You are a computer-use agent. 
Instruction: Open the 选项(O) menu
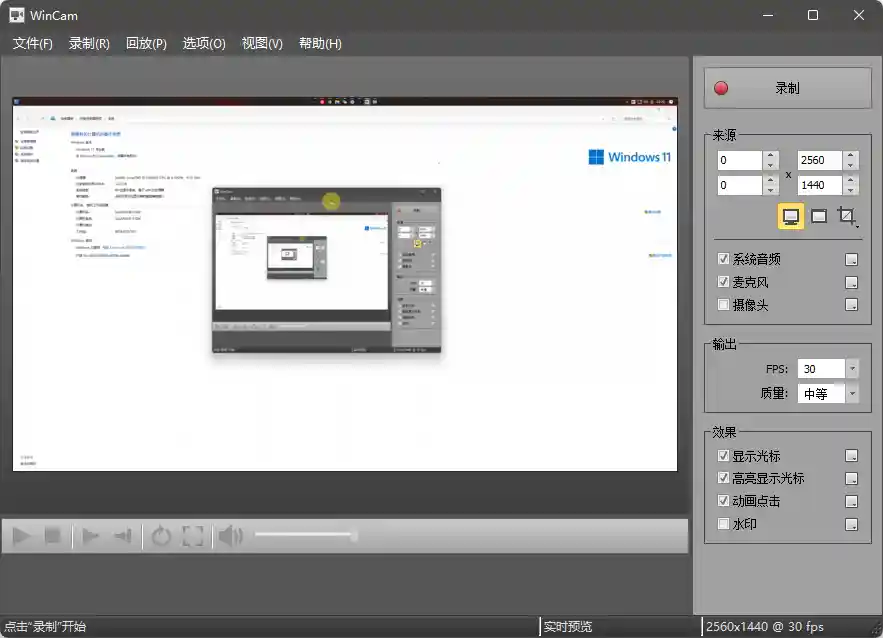203,43
